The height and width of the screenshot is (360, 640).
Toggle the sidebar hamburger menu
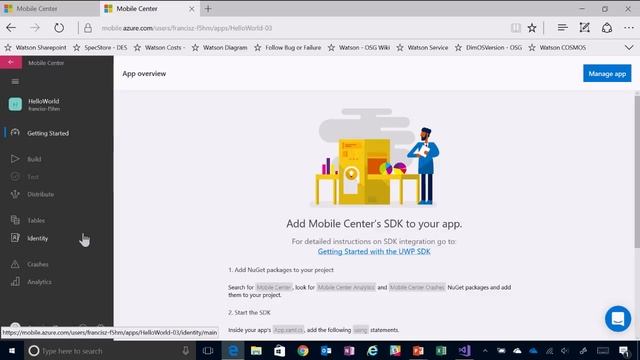tap(15, 82)
